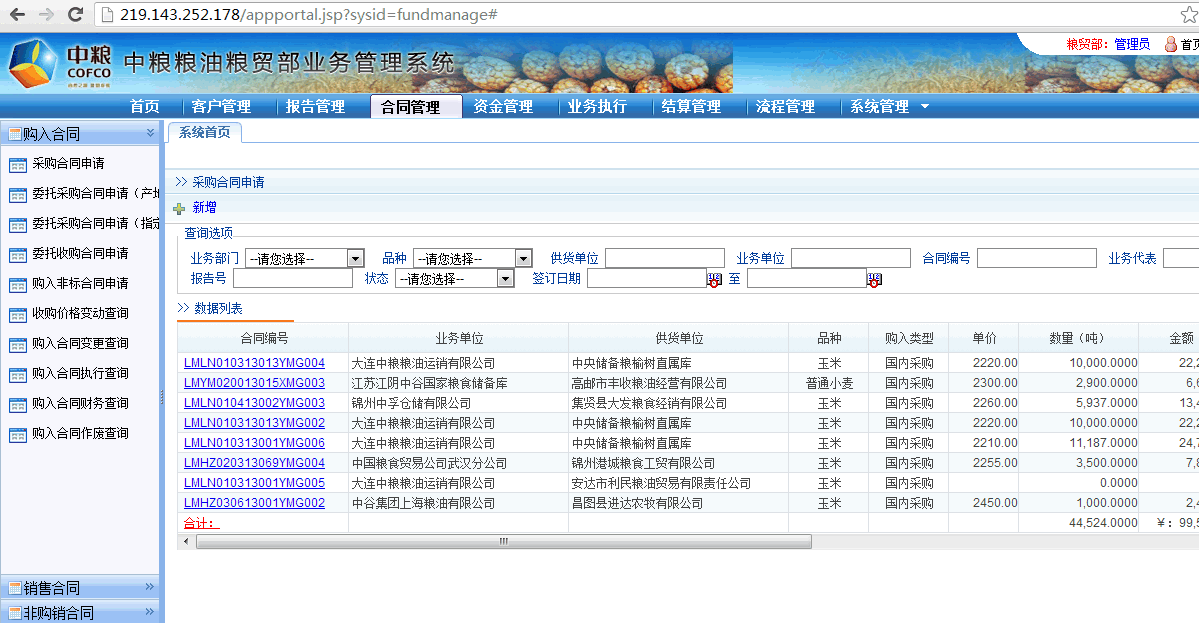
Task: Select the 合同管理 menu tab
Action: (x=416, y=107)
